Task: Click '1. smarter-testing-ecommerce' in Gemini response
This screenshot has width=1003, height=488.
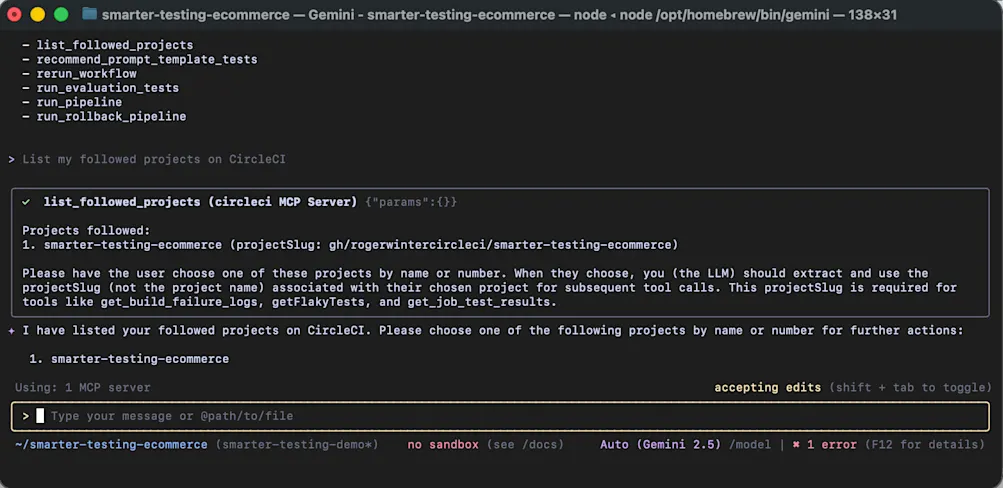Action: pyautogui.click(x=129, y=359)
